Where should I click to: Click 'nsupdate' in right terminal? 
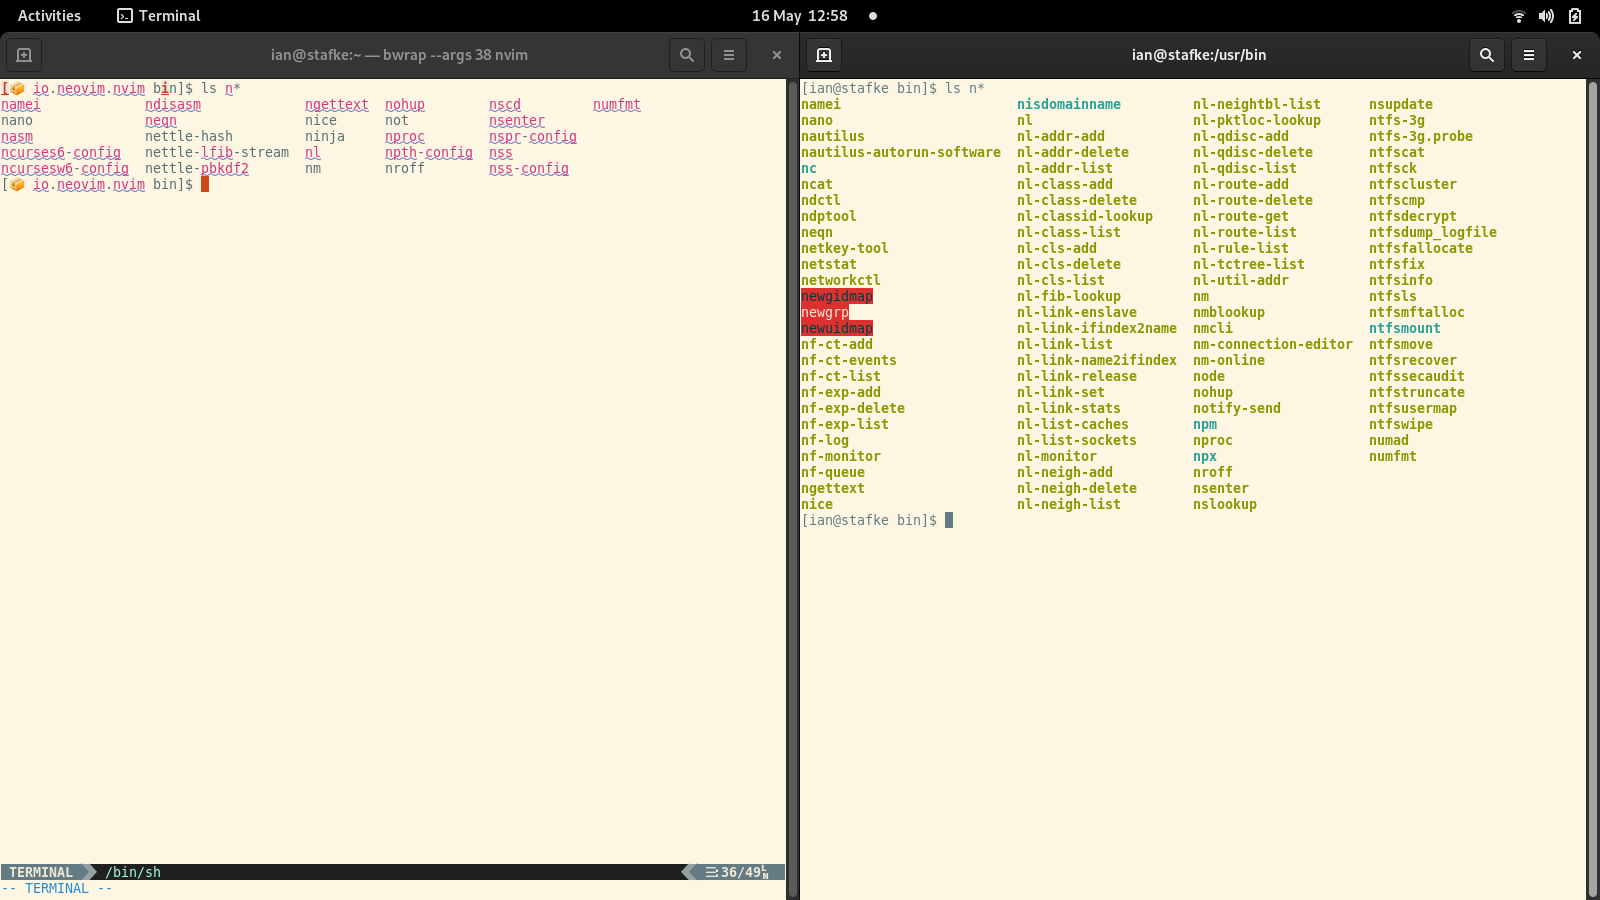point(1401,104)
